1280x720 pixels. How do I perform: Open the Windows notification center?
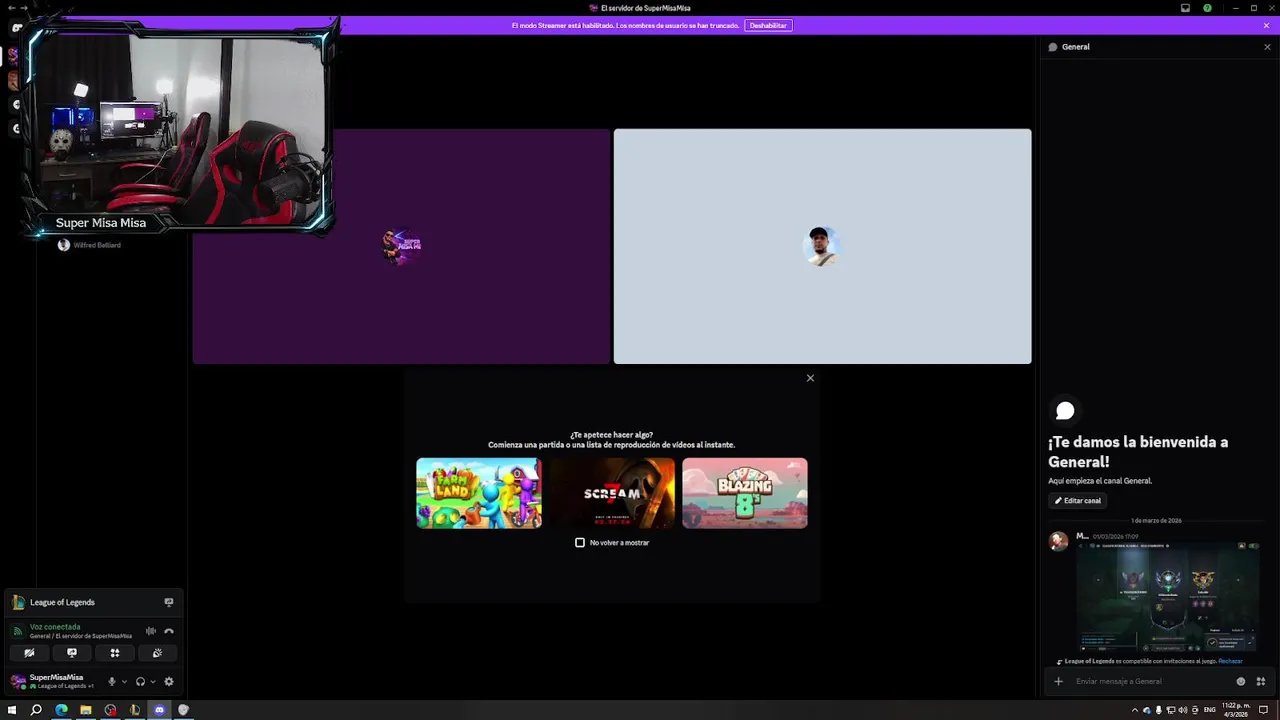point(1264,710)
